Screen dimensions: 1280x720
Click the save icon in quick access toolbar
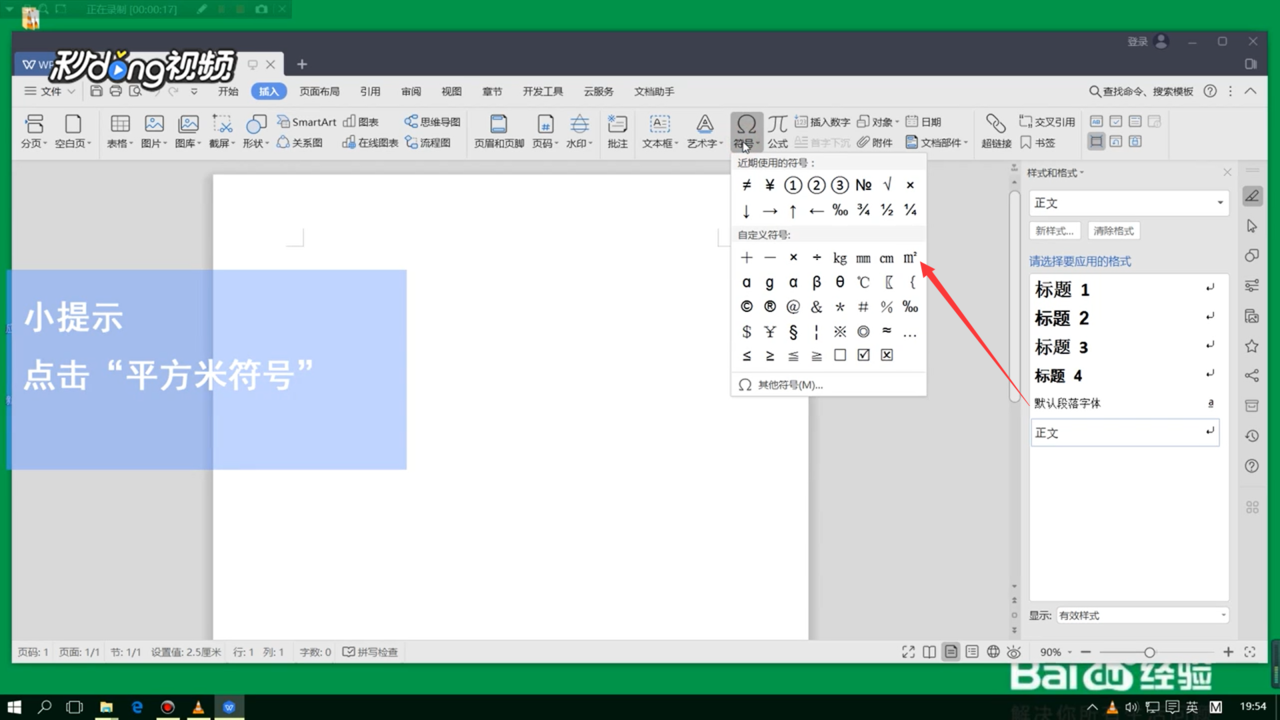pyautogui.click(x=96, y=91)
